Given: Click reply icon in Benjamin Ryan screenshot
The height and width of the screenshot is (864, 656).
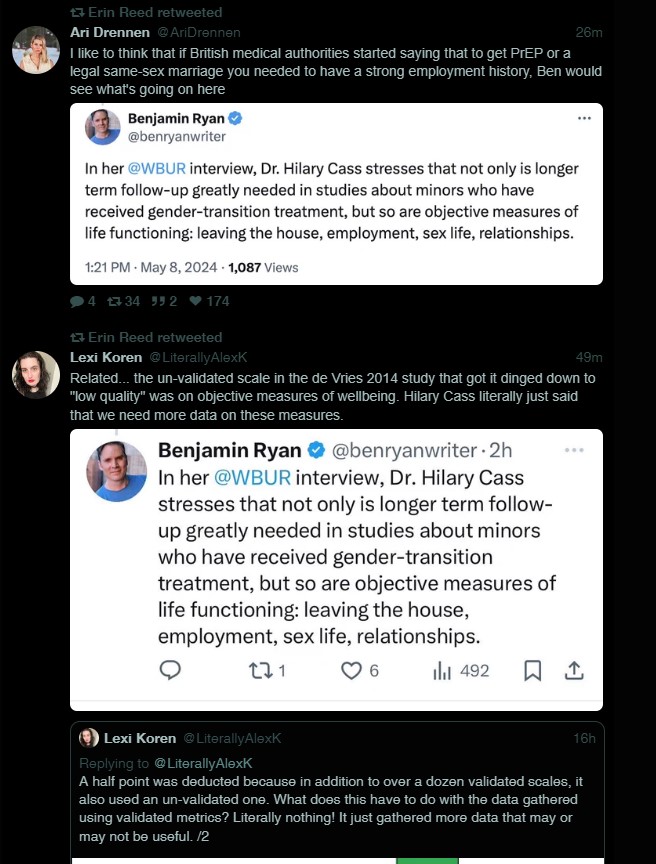Looking at the screenshot, I should (x=171, y=671).
